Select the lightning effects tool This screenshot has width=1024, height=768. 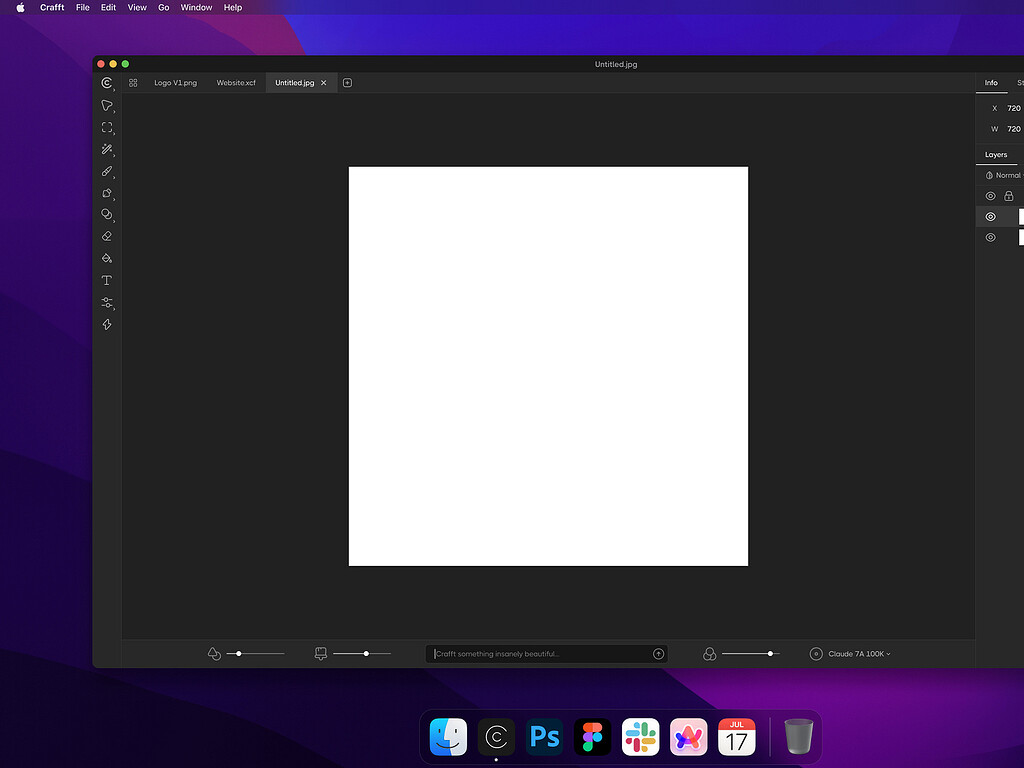107,324
